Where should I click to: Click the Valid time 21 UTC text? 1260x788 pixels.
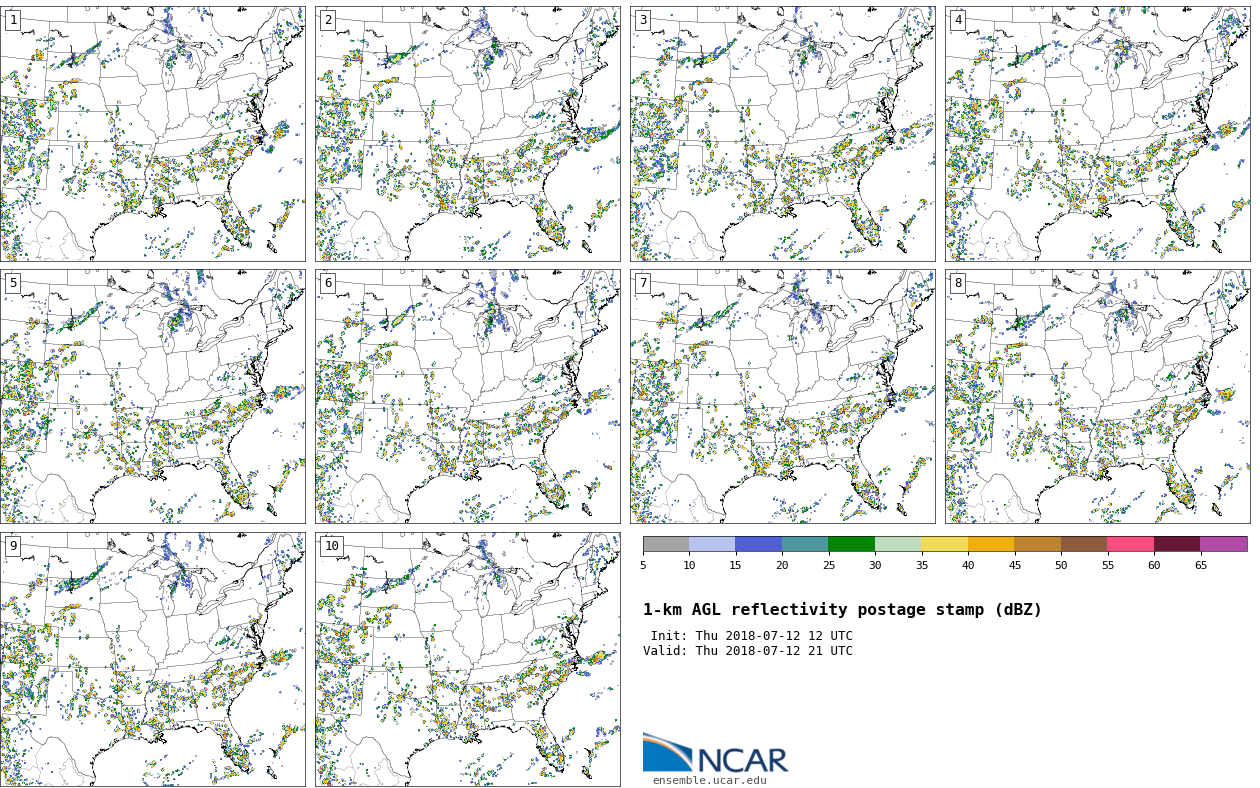(748, 651)
